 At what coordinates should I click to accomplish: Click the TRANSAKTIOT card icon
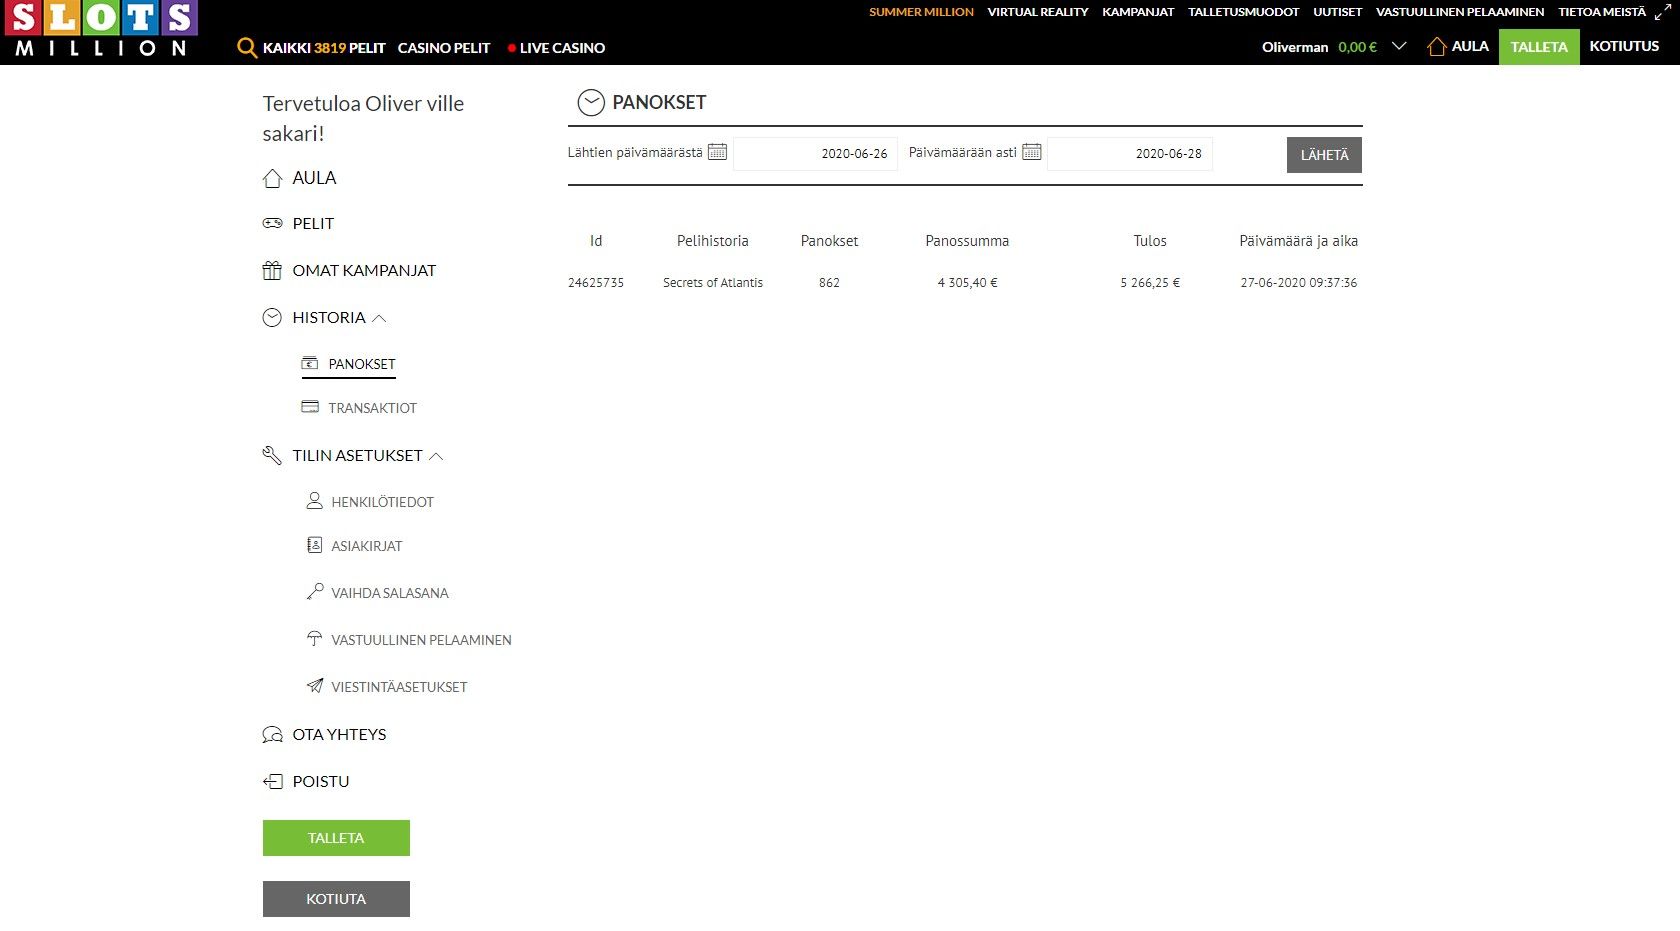(x=310, y=407)
